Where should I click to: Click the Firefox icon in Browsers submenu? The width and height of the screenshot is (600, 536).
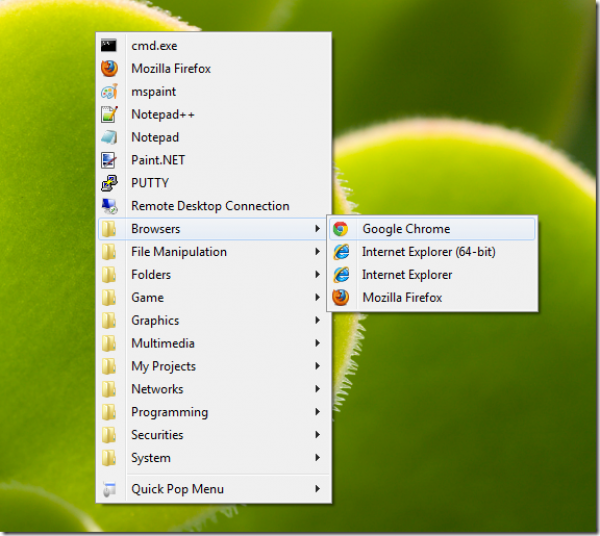click(x=341, y=298)
